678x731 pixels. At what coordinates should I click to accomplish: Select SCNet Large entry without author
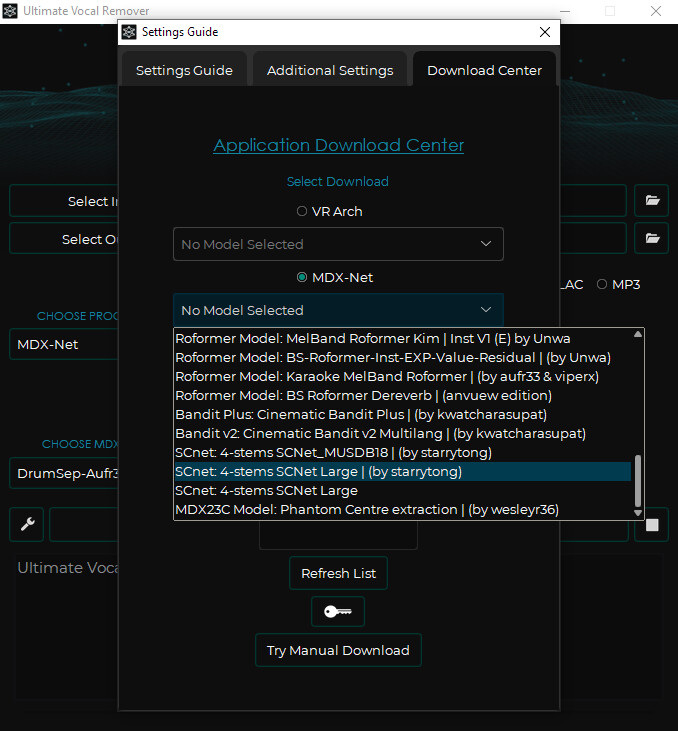pyautogui.click(x=403, y=490)
